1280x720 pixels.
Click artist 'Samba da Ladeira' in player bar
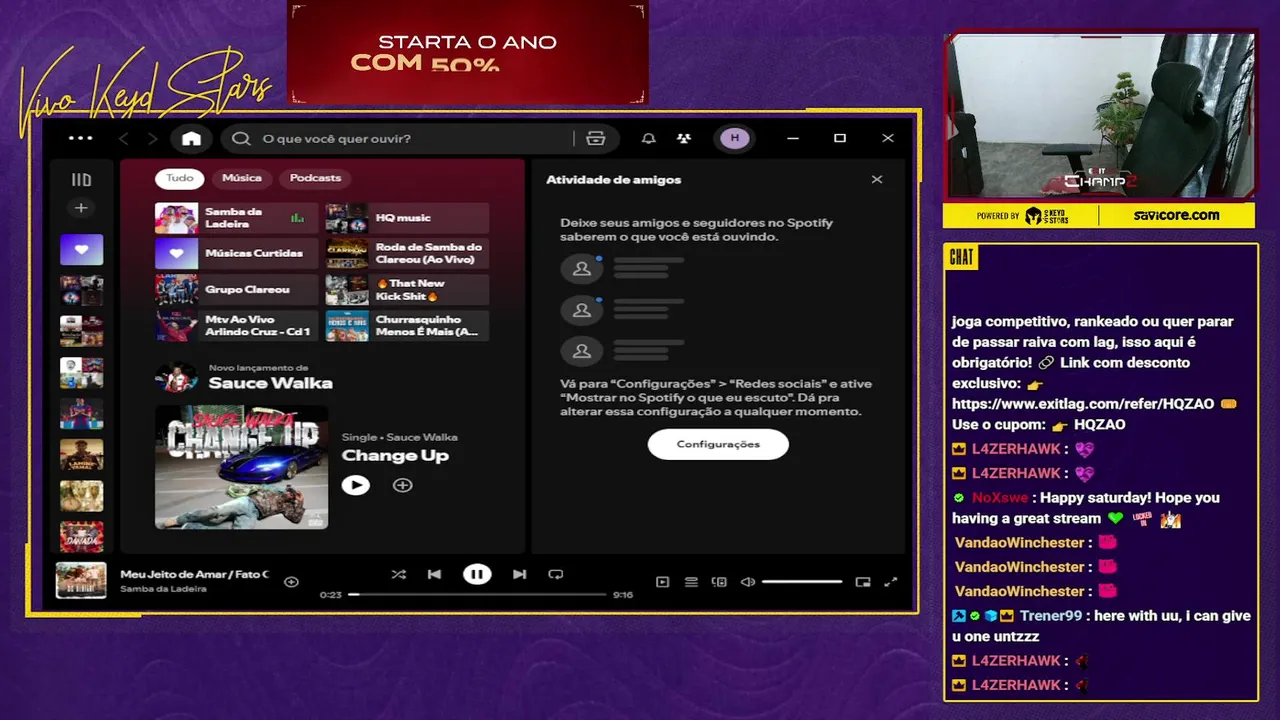pyautogui.click(x=164, y=589)
